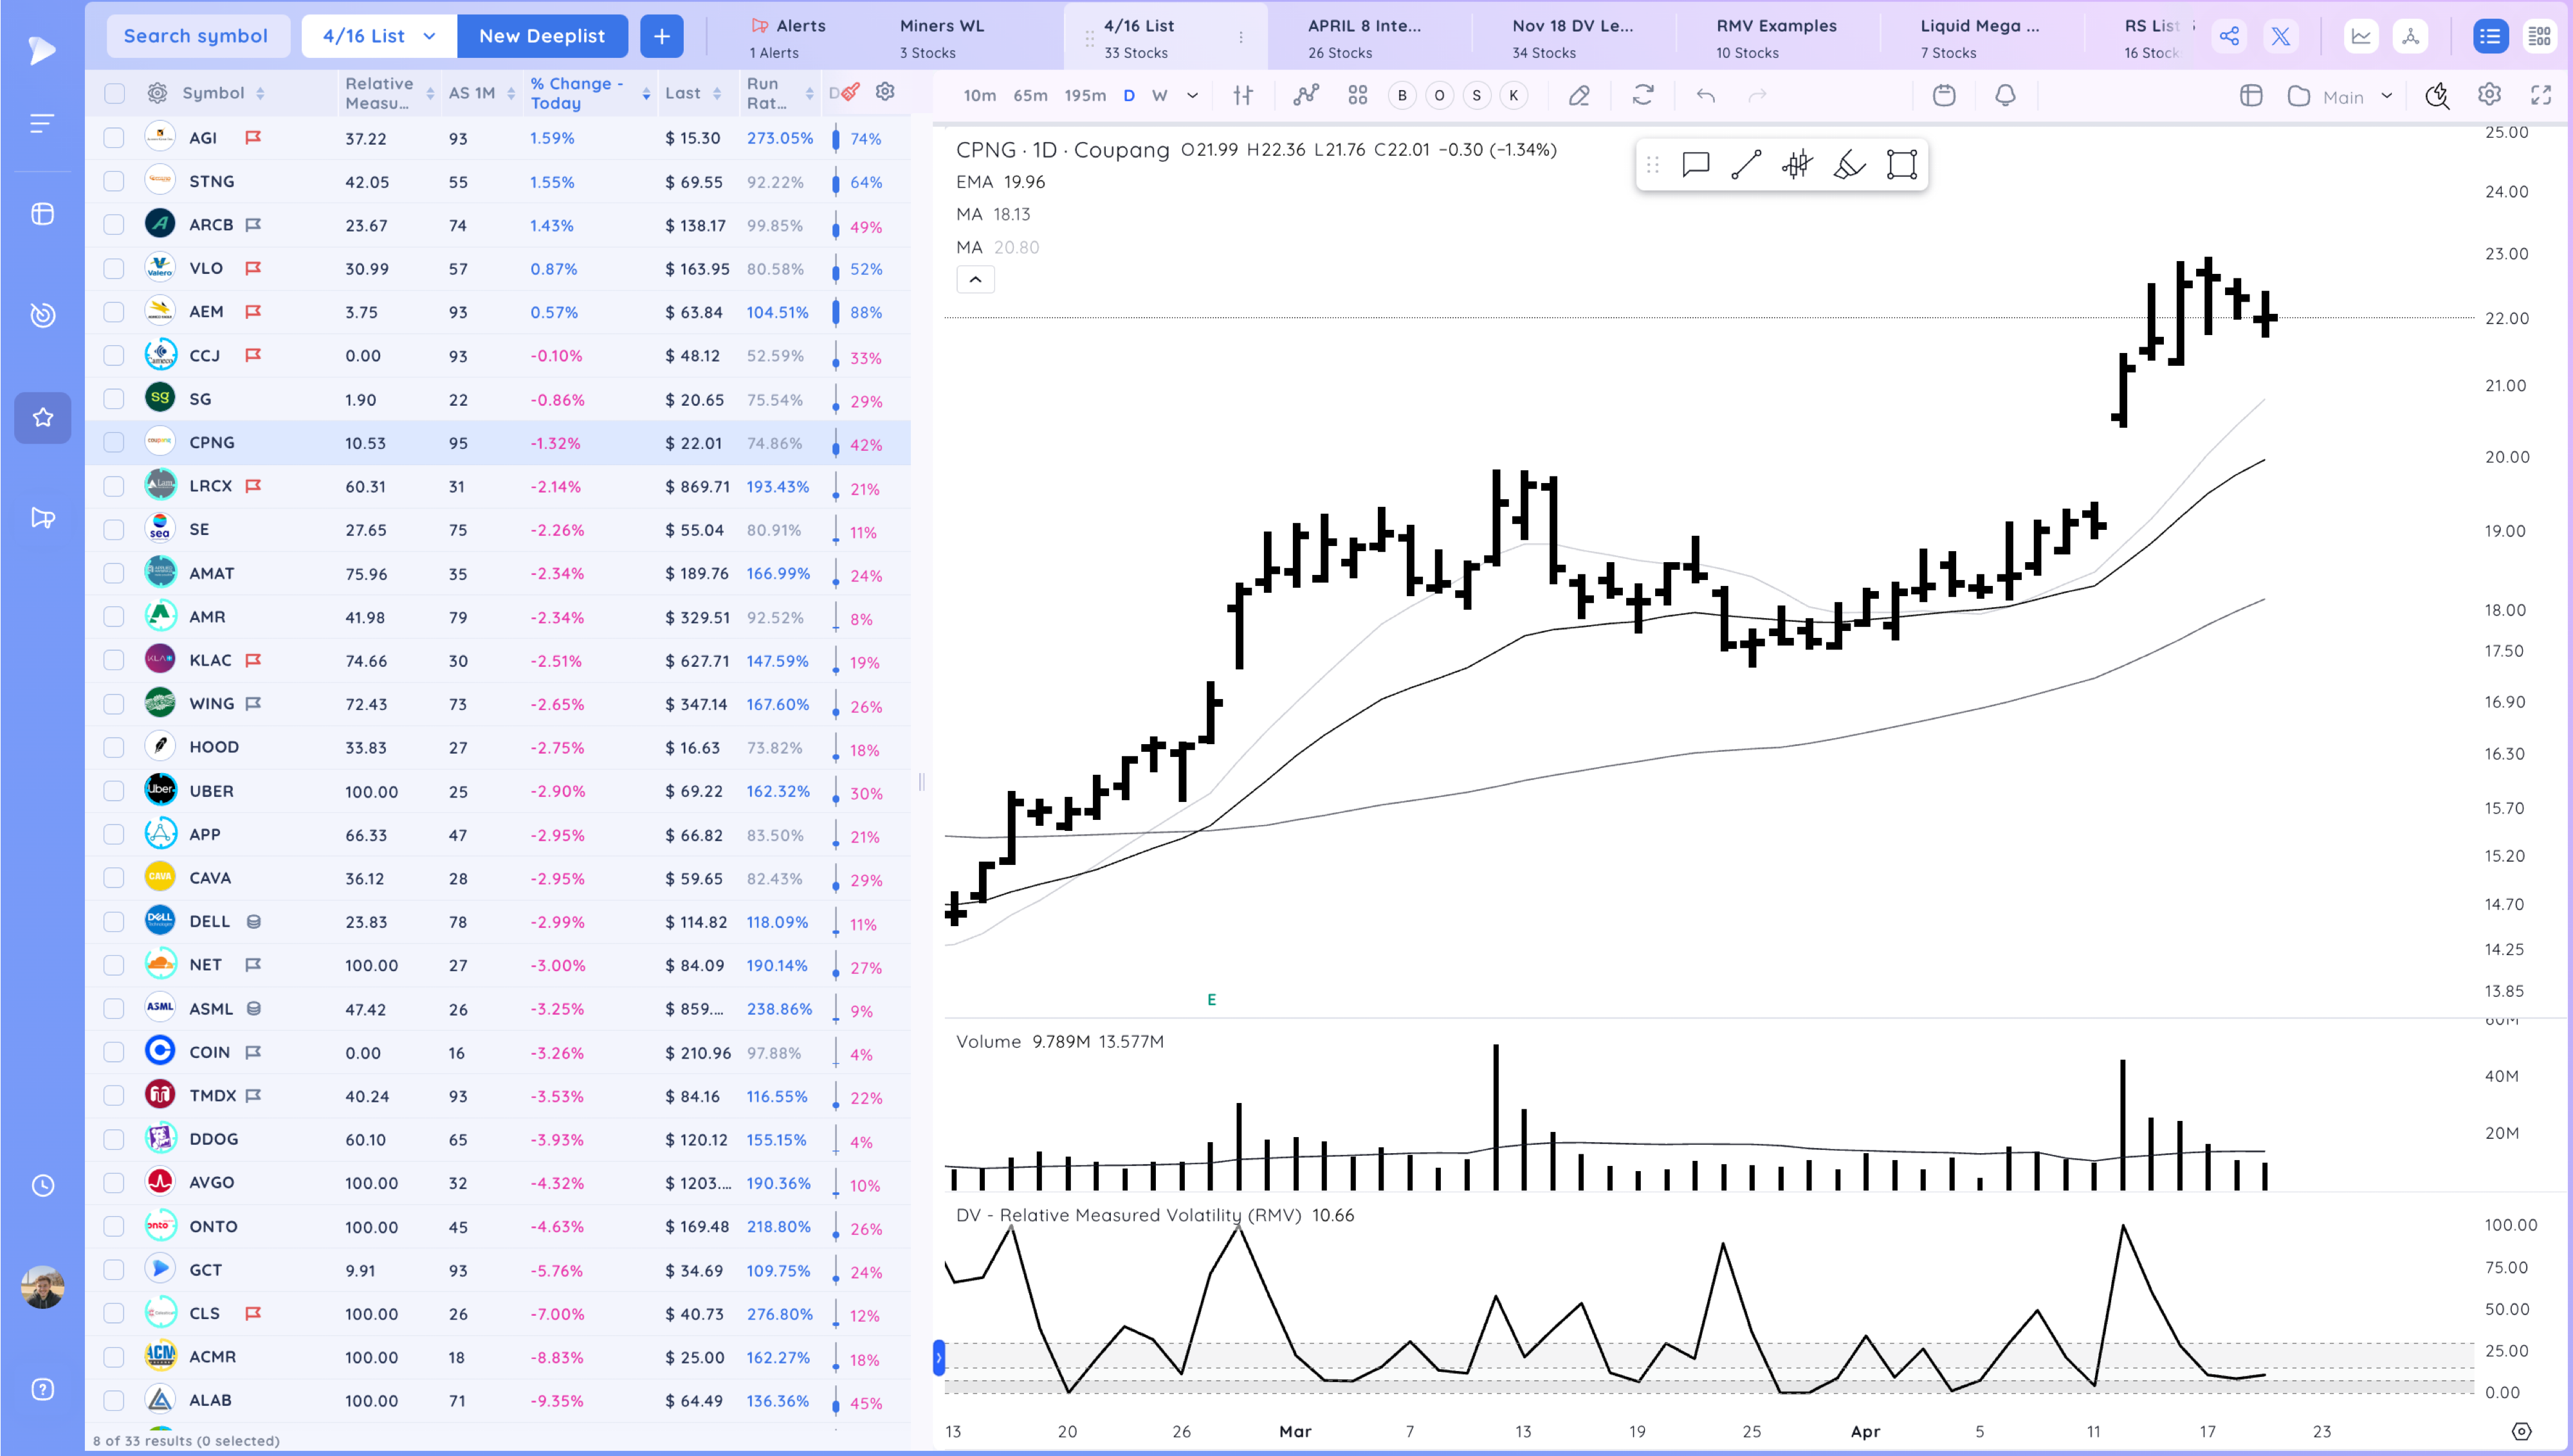The height and width of the screenshot is (1456, 2573).
Task: Sort by % Change Today column
Action: 590,93
